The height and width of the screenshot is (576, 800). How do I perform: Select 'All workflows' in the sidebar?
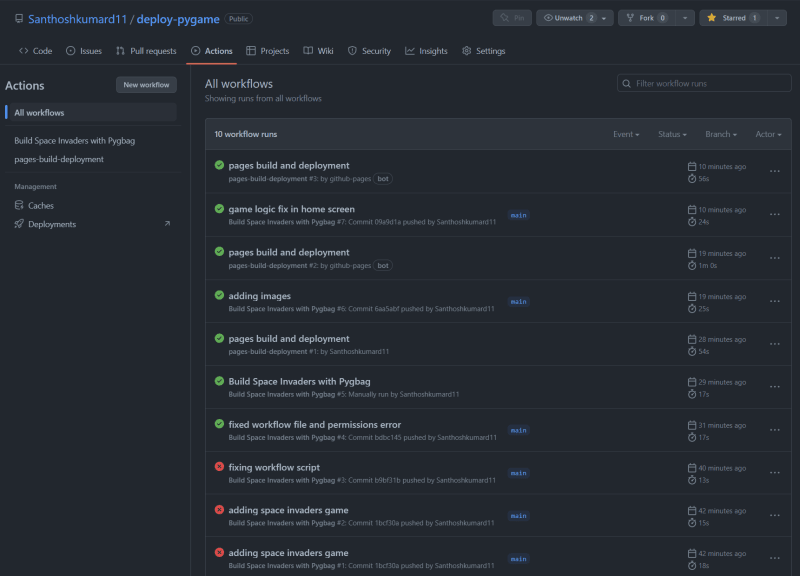(x=91, y=113)
